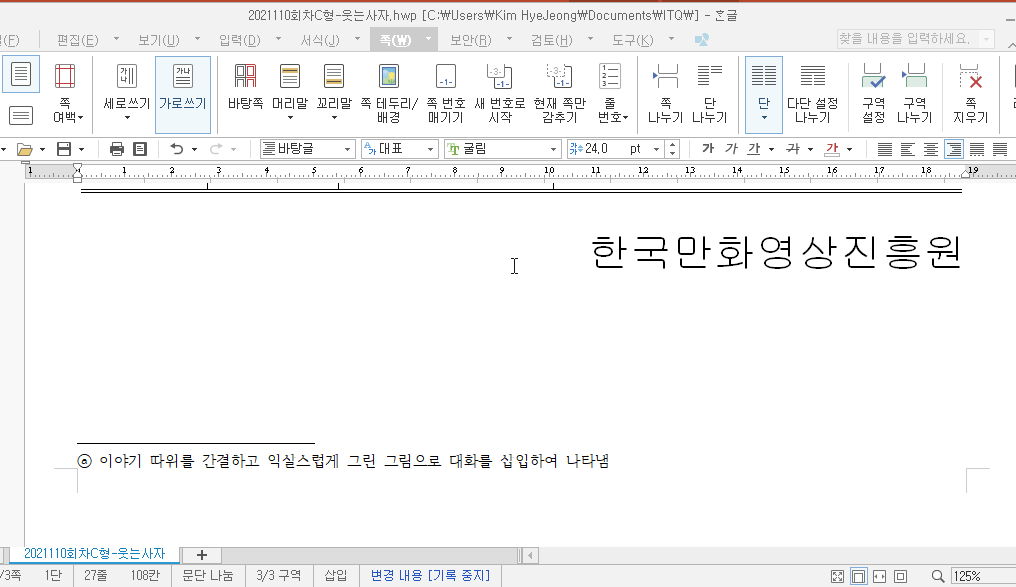Click the 머리말 header icon
The image size is (1016, 587).
[x=290, y=77]
